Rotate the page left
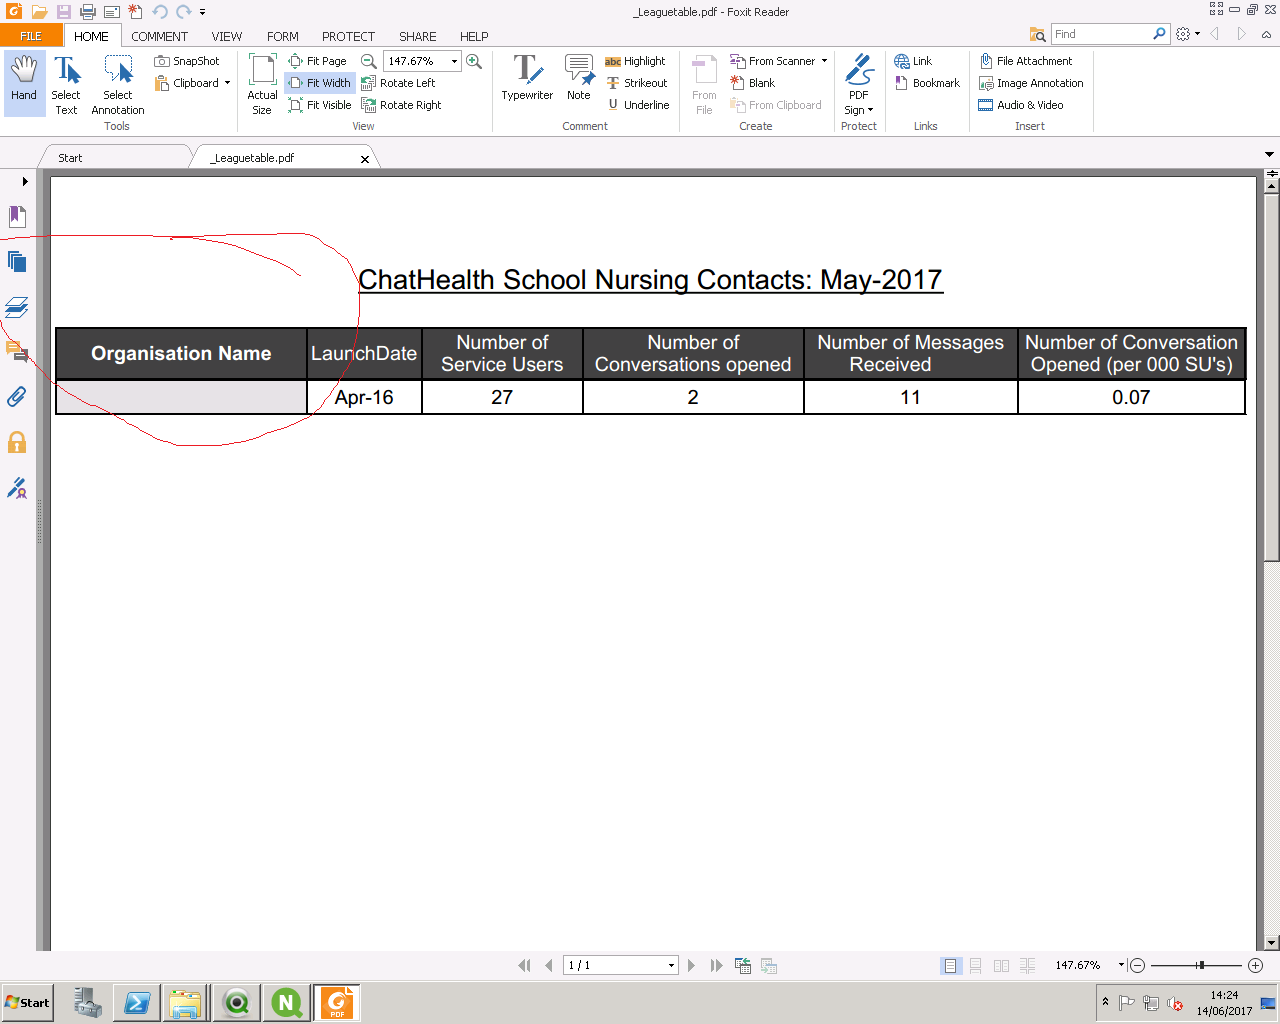This screenshot has width=1280, height=1024. click(398, 83)
